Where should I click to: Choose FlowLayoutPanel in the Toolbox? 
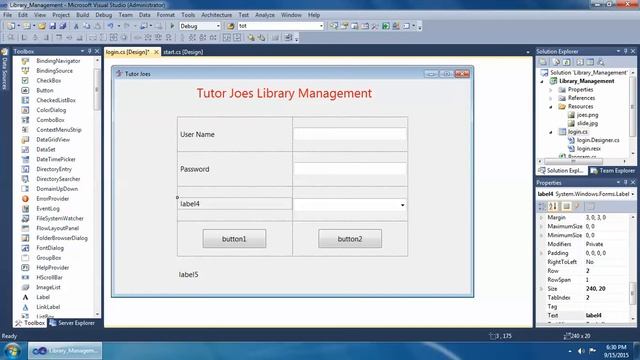(58, 228)
